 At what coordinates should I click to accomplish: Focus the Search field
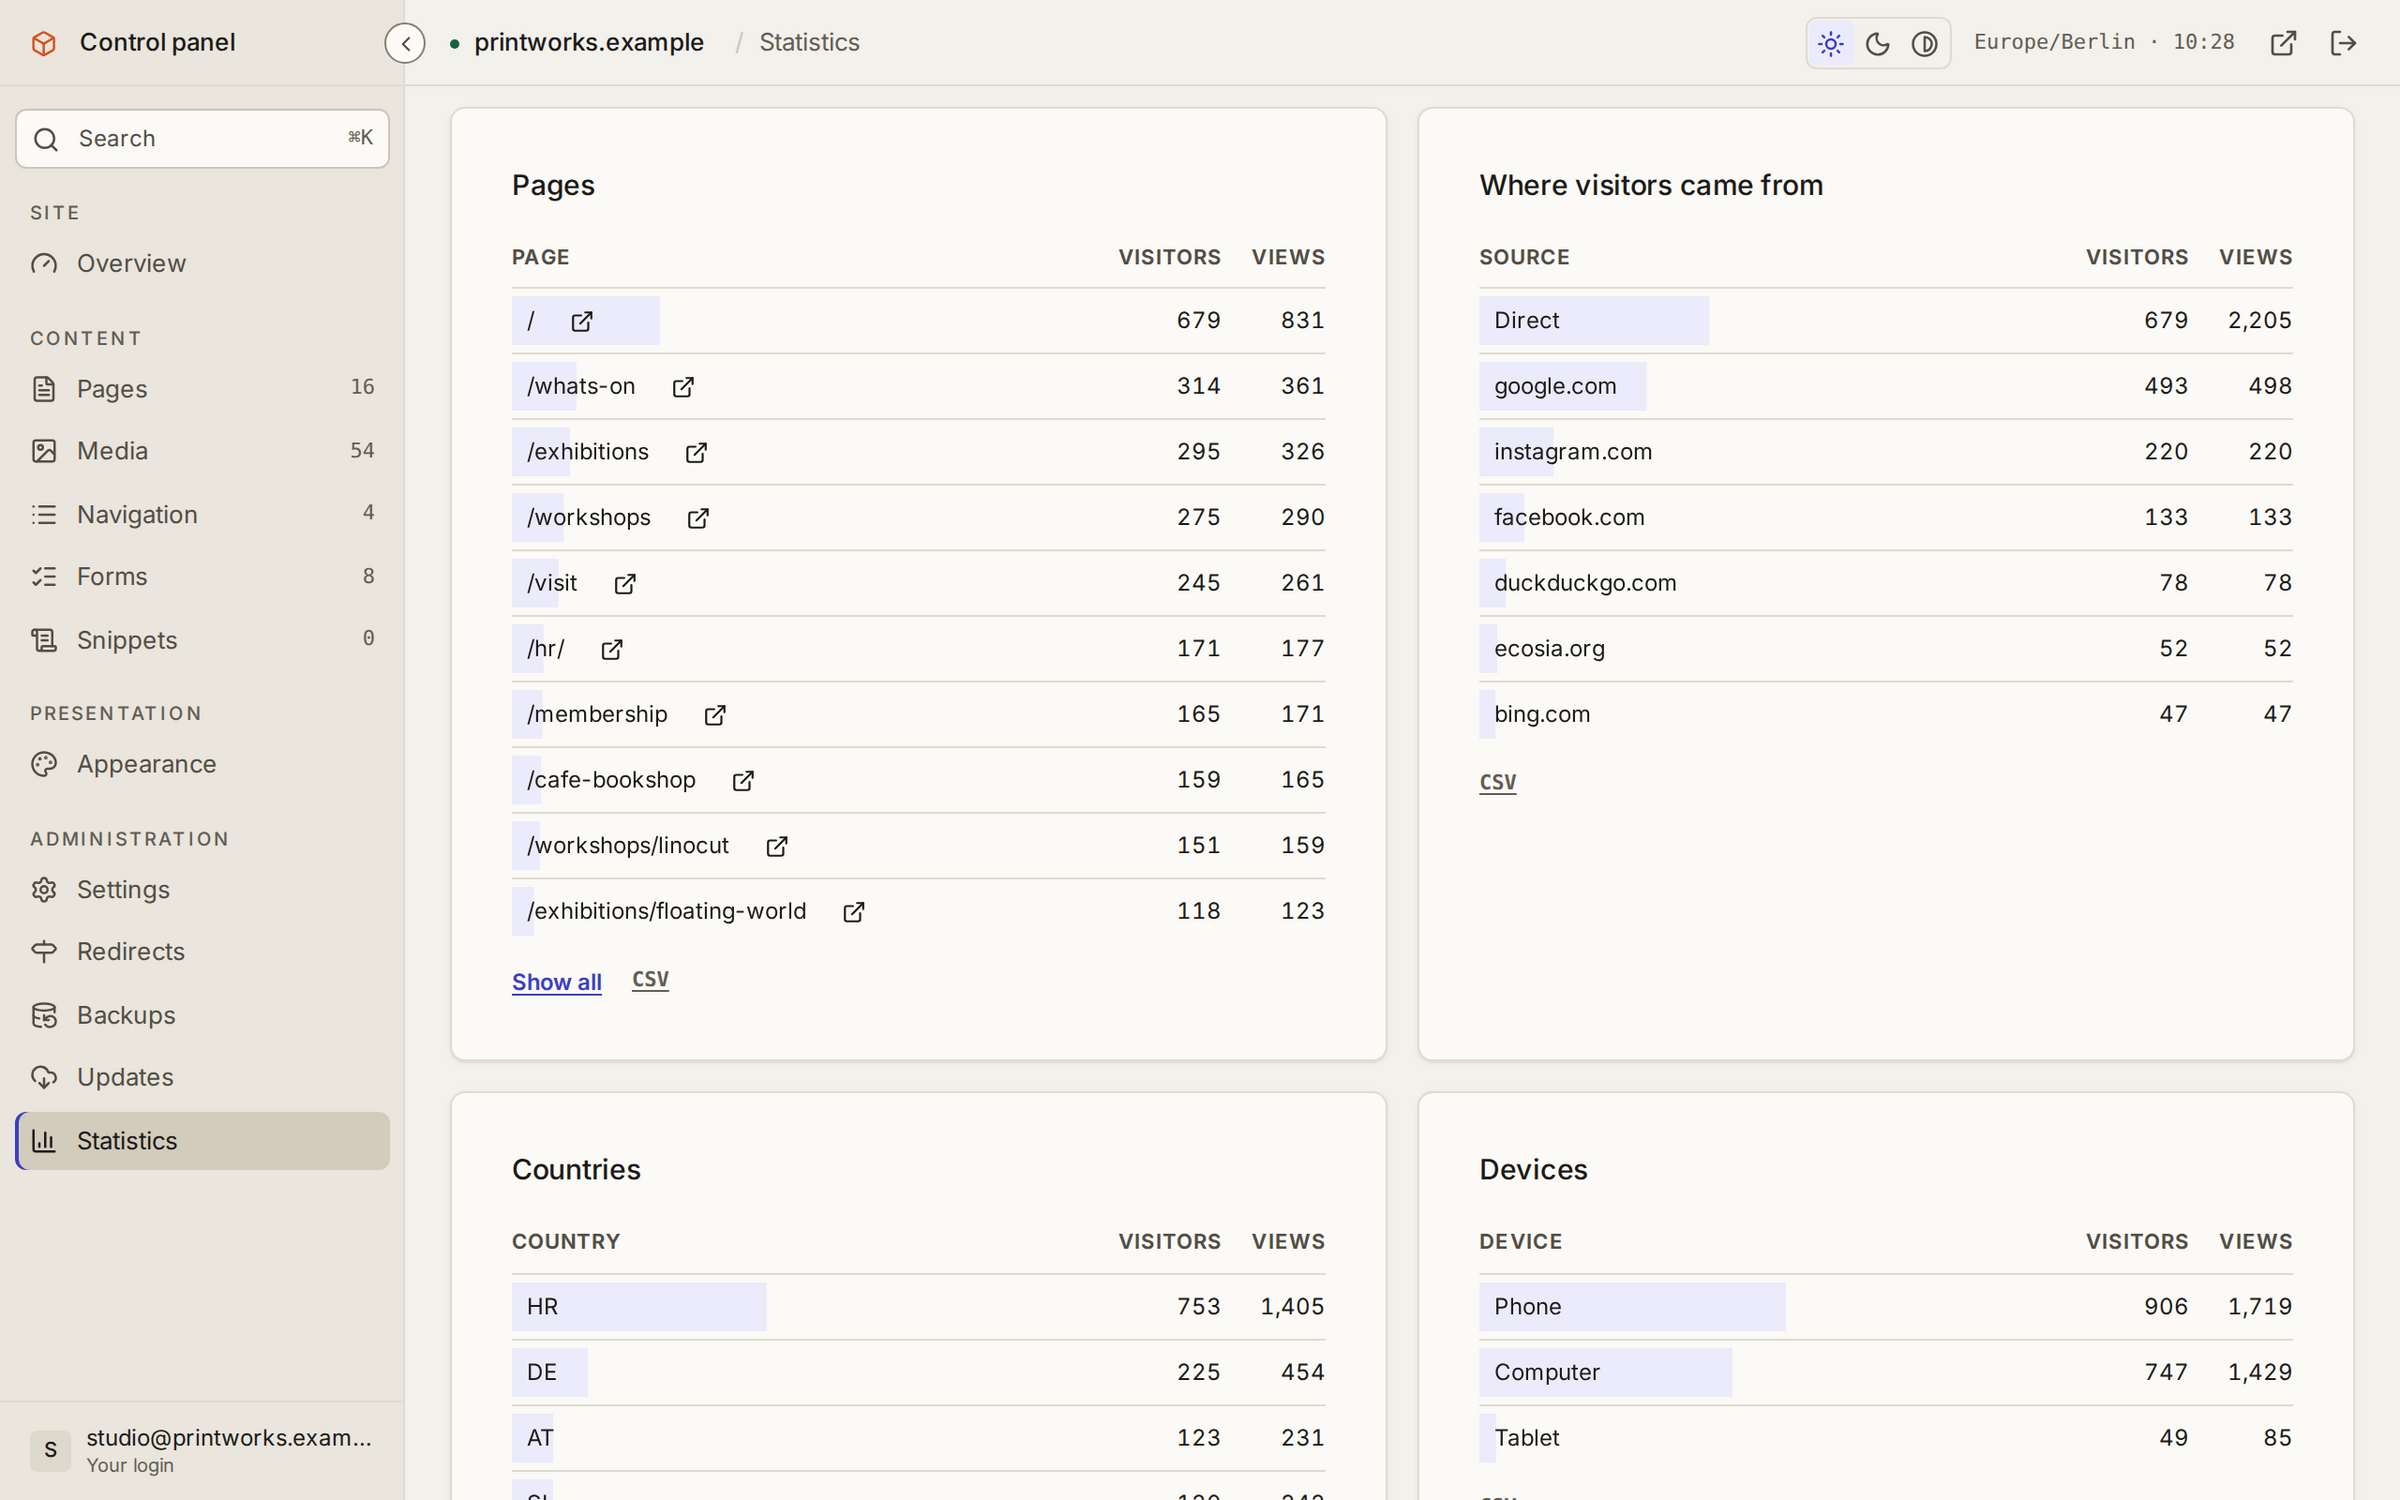(x=202, y=138)
